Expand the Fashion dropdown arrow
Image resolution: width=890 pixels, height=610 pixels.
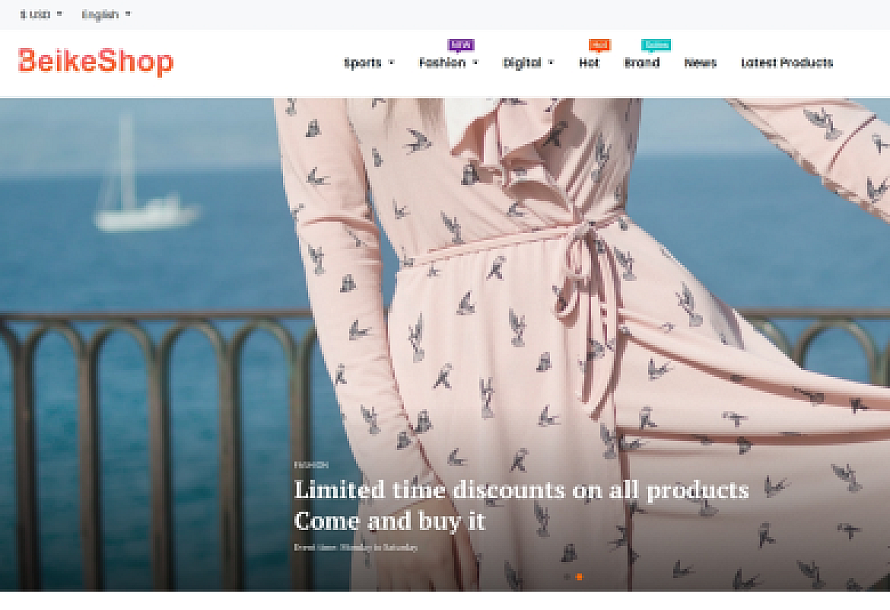click(x=476, y=62)
